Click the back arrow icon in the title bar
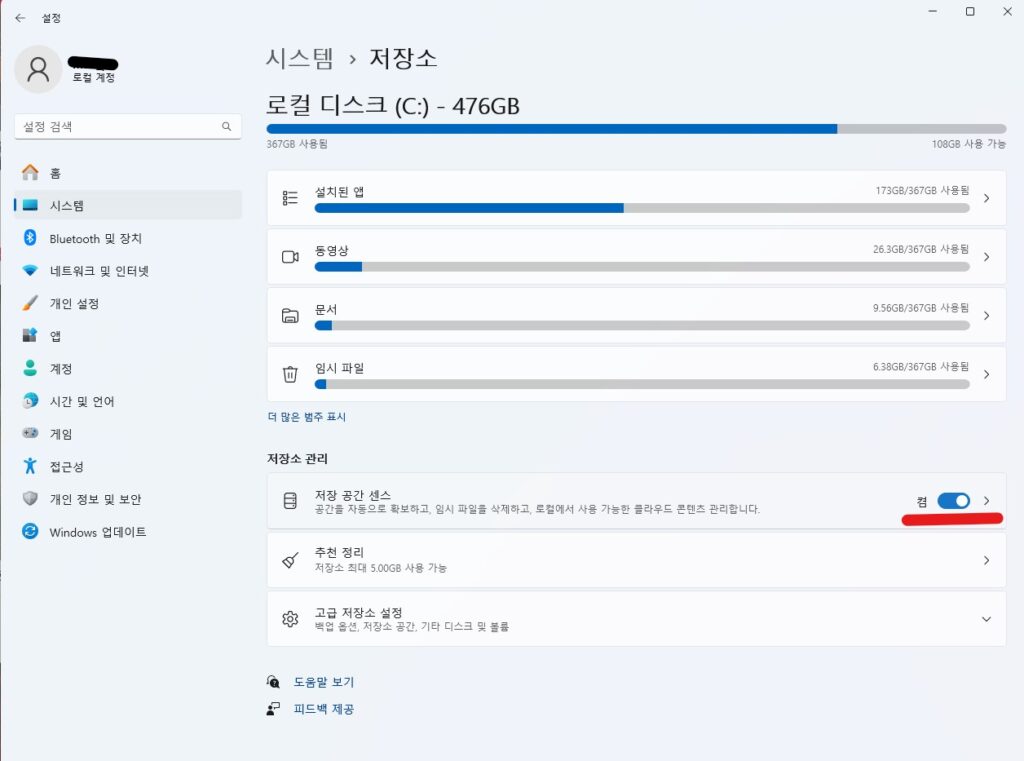 [20, 18]
